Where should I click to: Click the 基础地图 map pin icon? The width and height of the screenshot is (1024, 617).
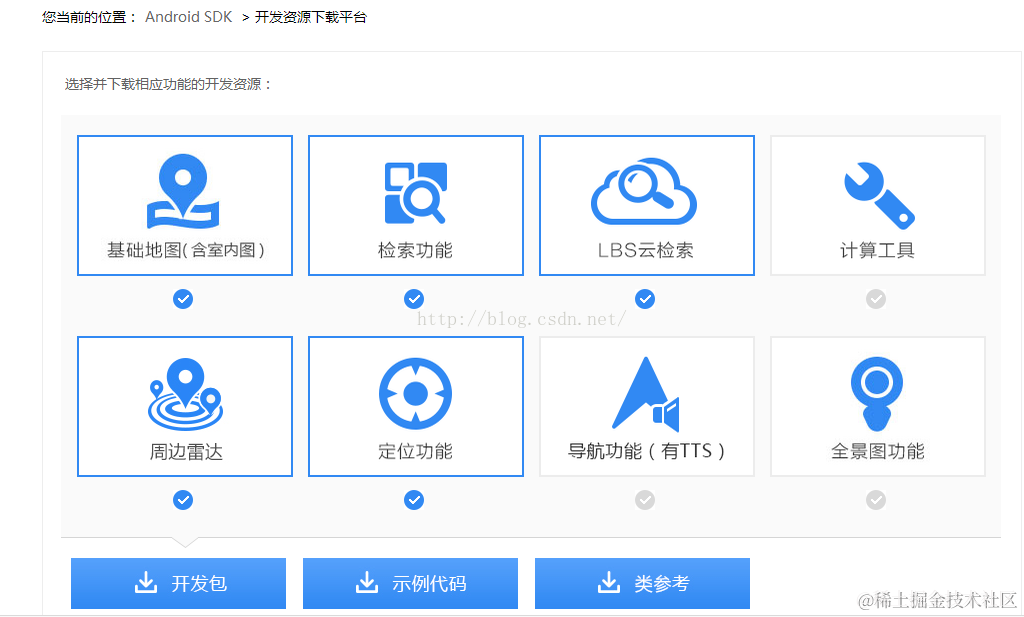[x=183, y=191]
